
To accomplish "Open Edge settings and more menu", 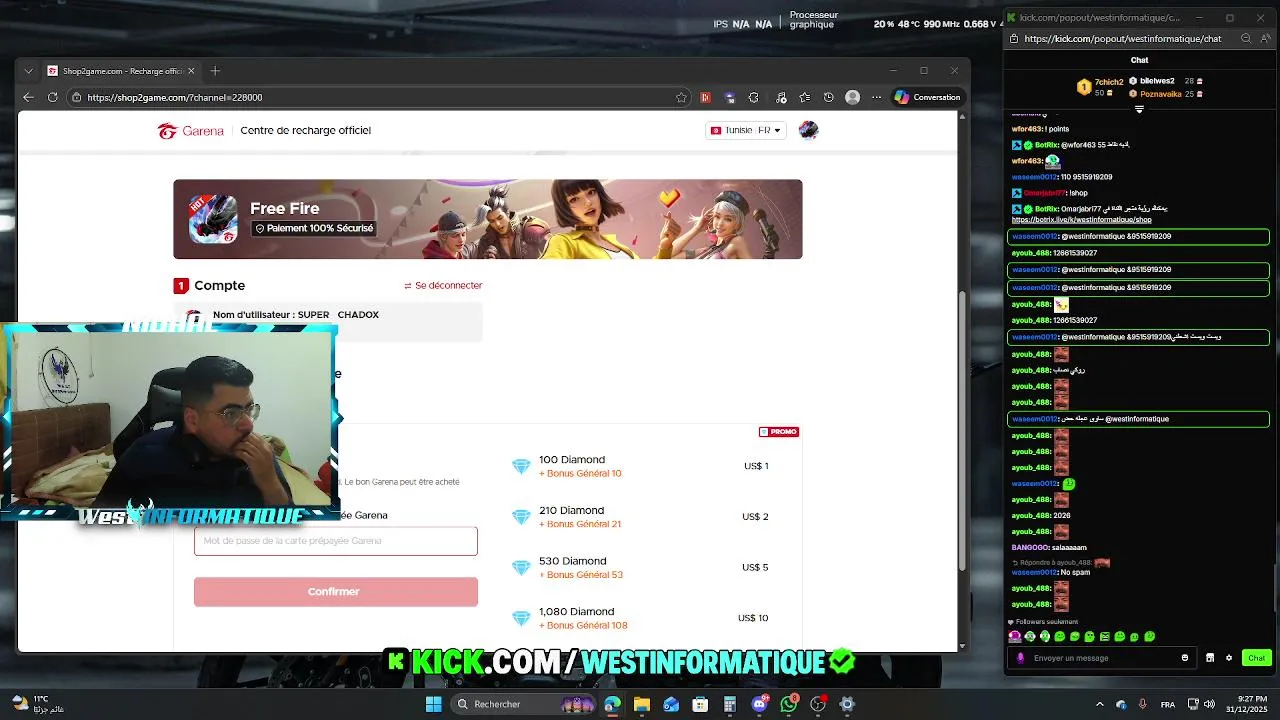I will [x=876, y=97].
